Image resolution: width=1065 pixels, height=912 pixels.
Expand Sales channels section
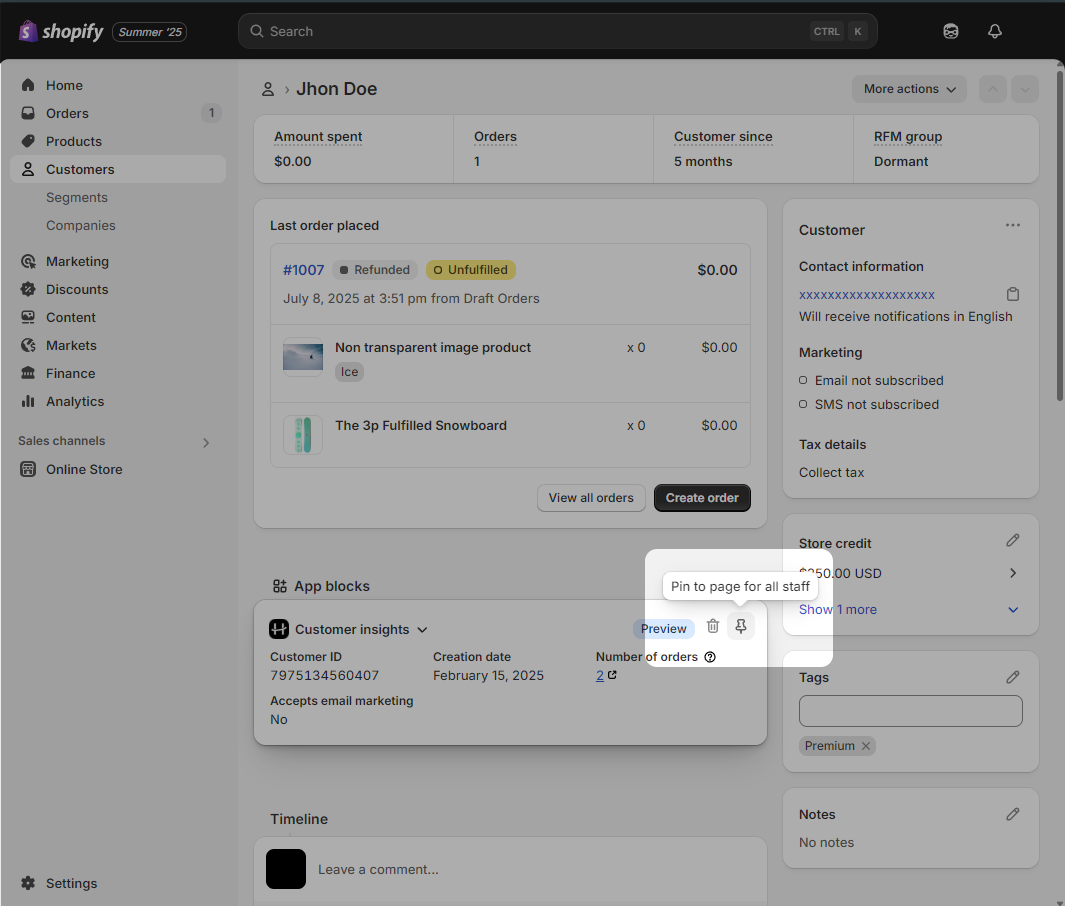[x=206, y=442]
